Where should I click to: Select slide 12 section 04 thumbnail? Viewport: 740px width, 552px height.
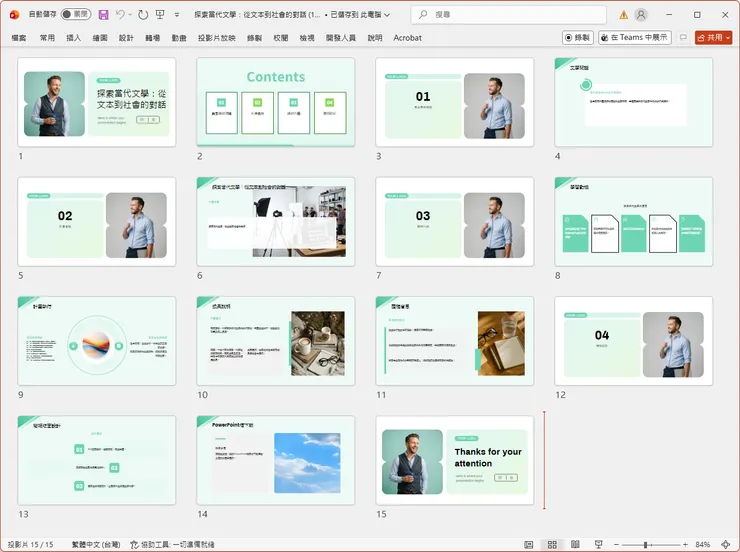click(x=634, y=341)
